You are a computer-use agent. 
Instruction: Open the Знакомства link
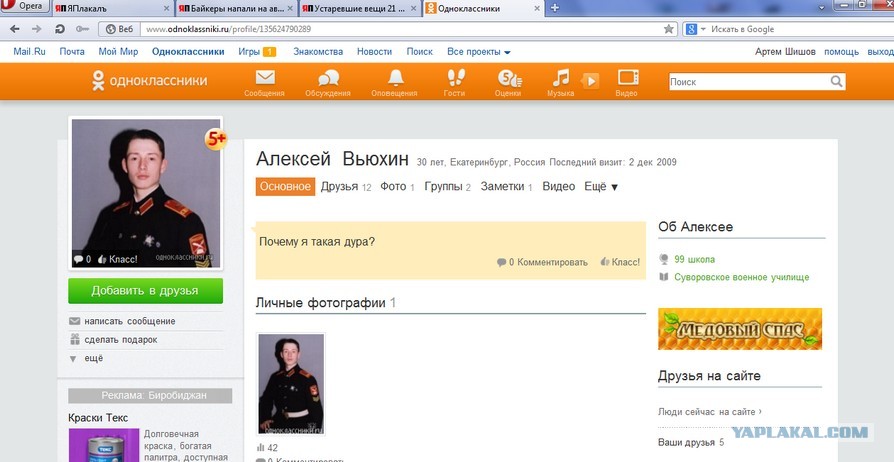[x=318, y=51]
